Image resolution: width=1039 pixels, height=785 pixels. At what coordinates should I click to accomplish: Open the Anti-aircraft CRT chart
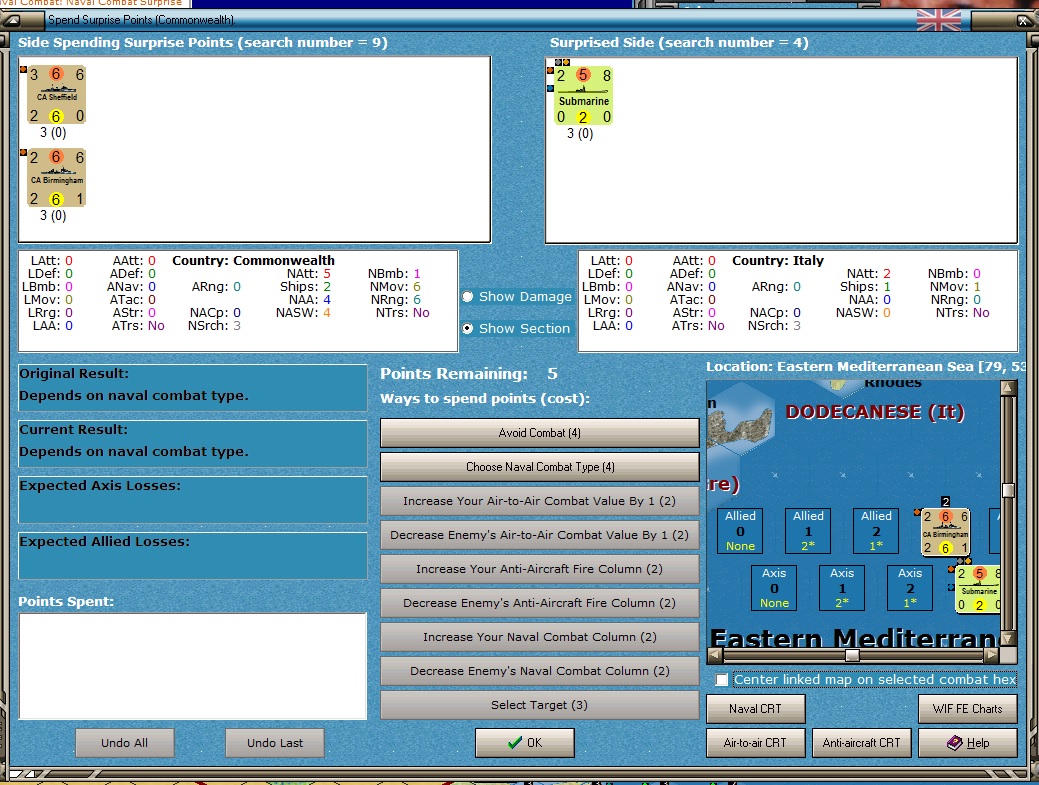click(861, 743)
